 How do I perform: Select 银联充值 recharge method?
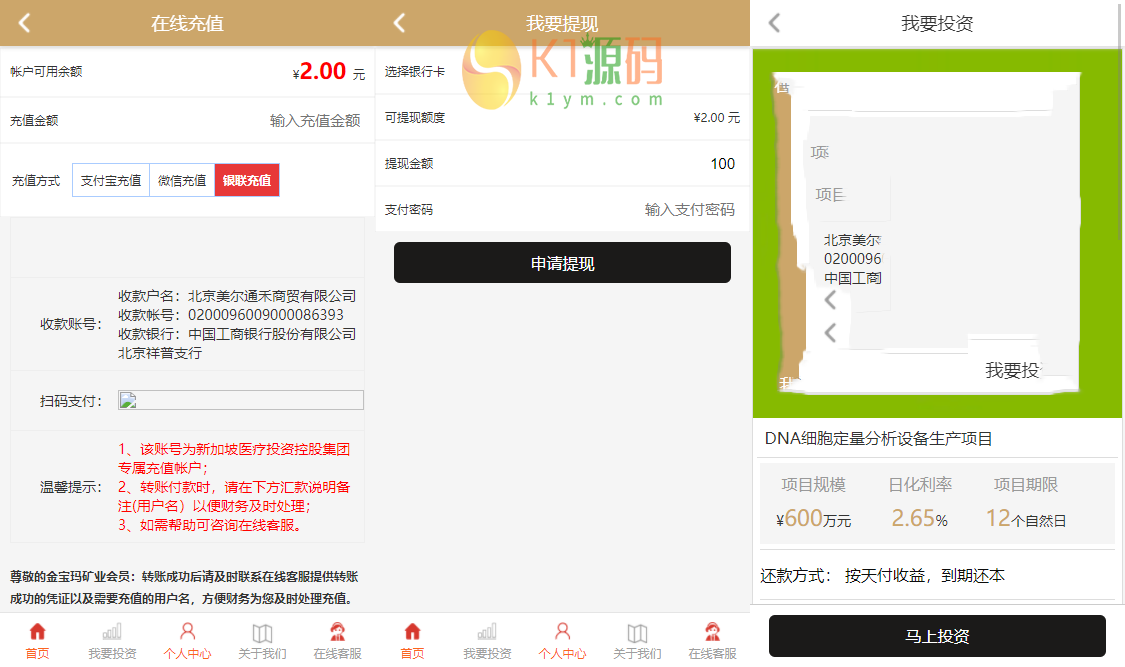click(x=247, y=180)
